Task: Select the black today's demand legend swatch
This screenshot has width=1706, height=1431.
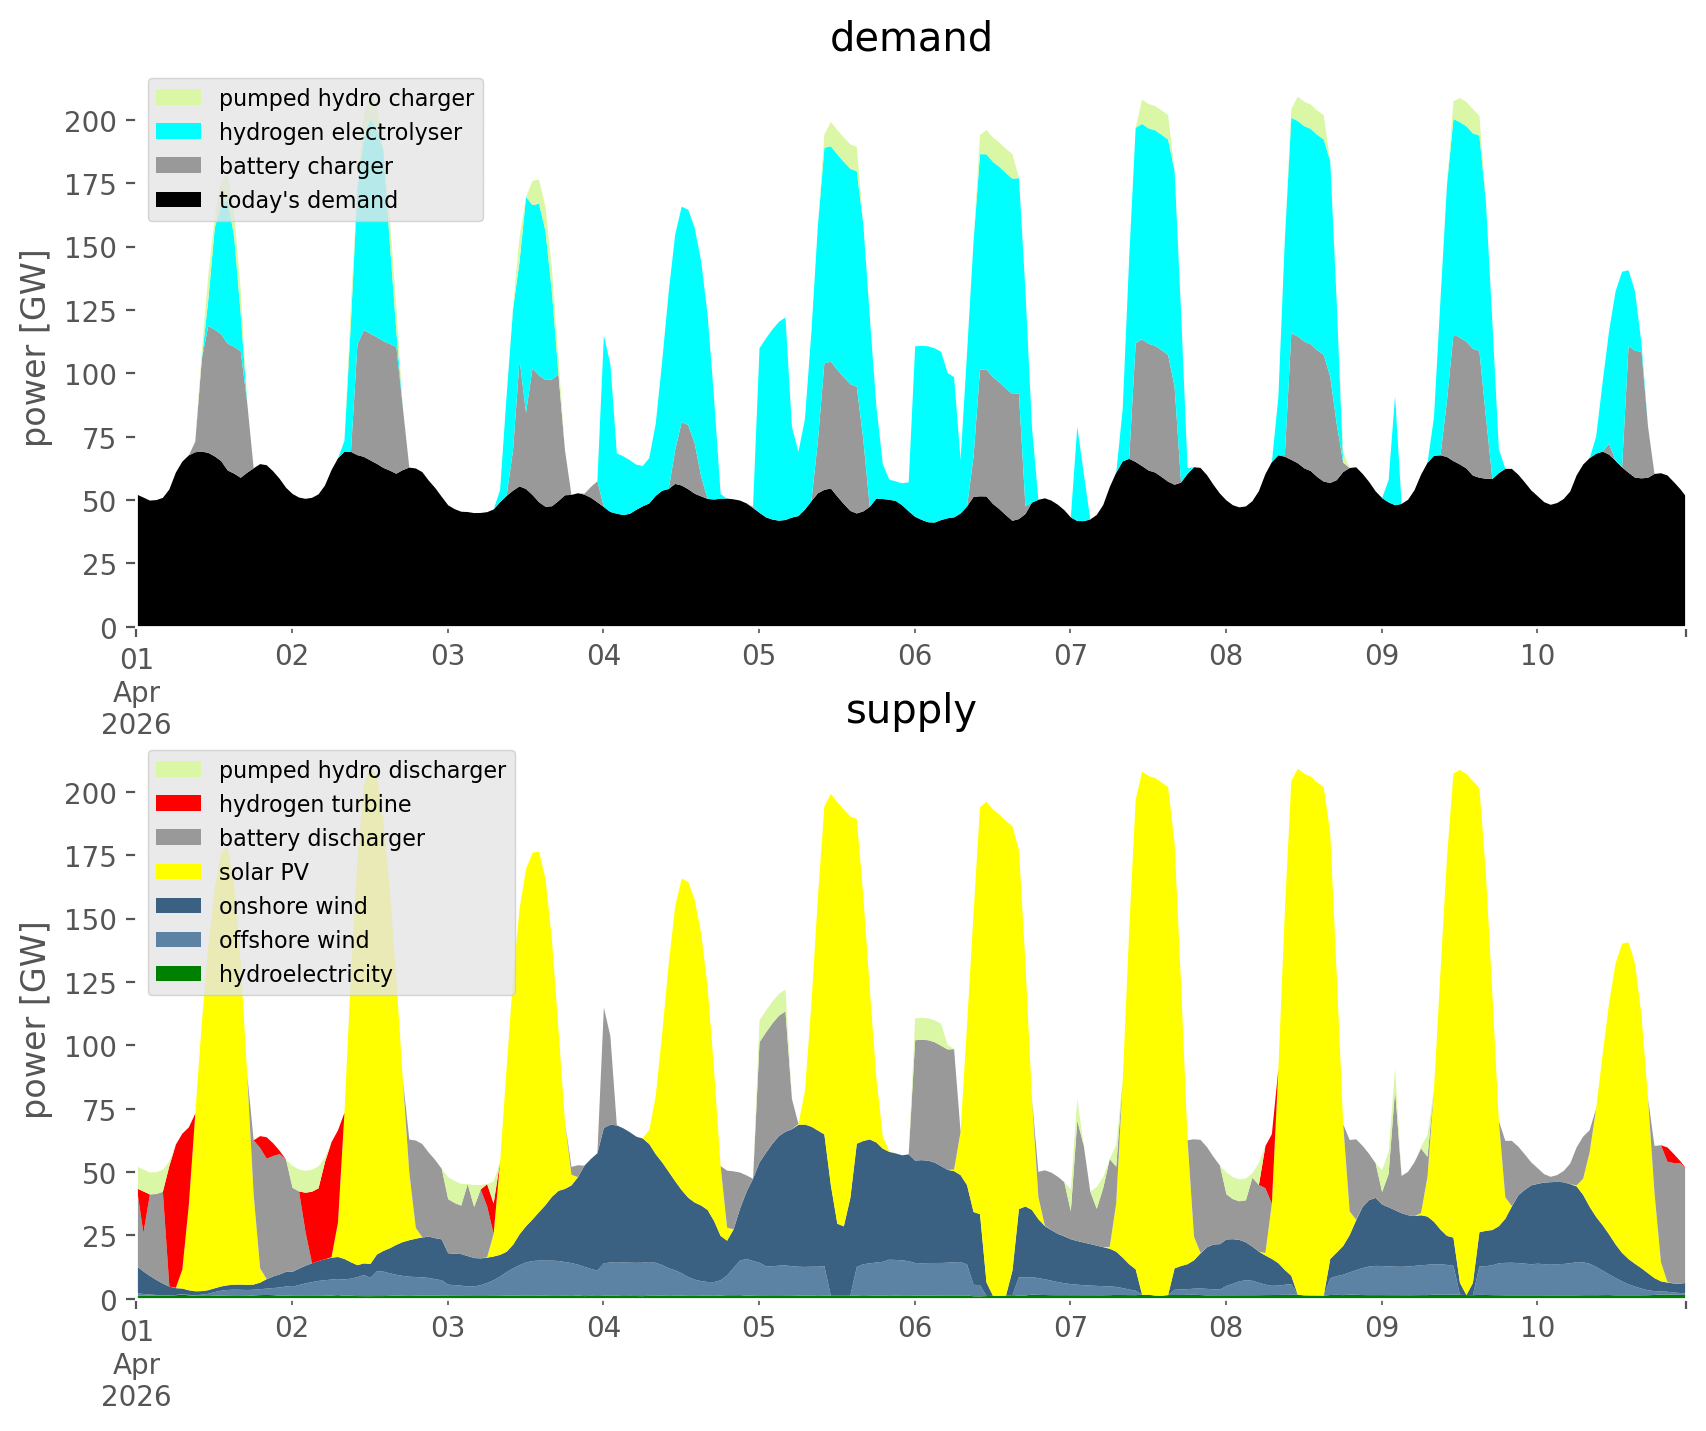Action: coord(179,200)
